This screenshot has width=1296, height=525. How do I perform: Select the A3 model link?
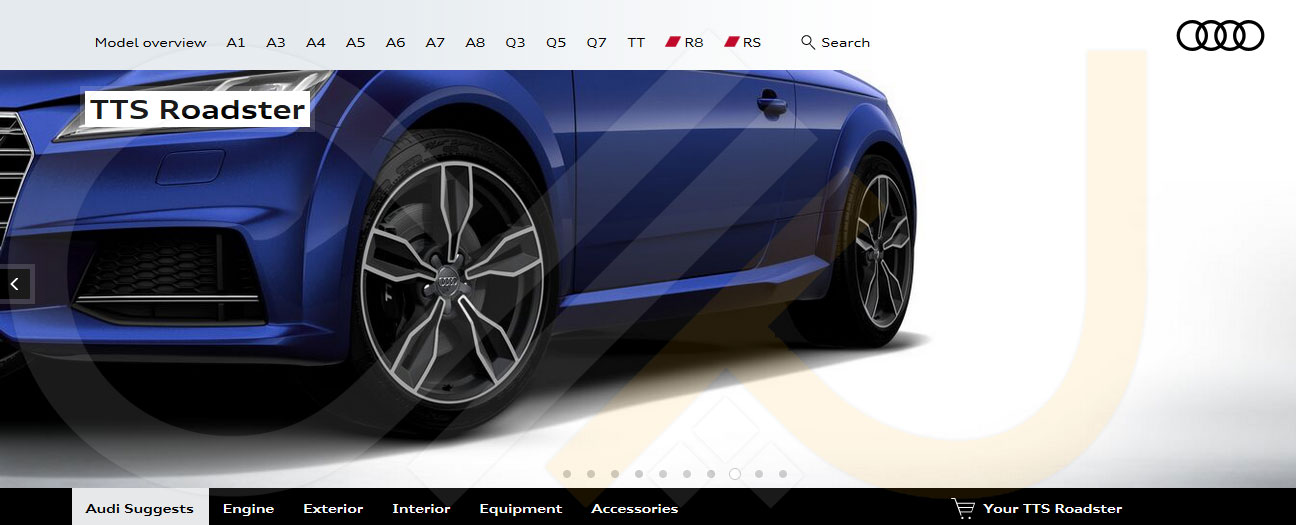click(276, 43)
